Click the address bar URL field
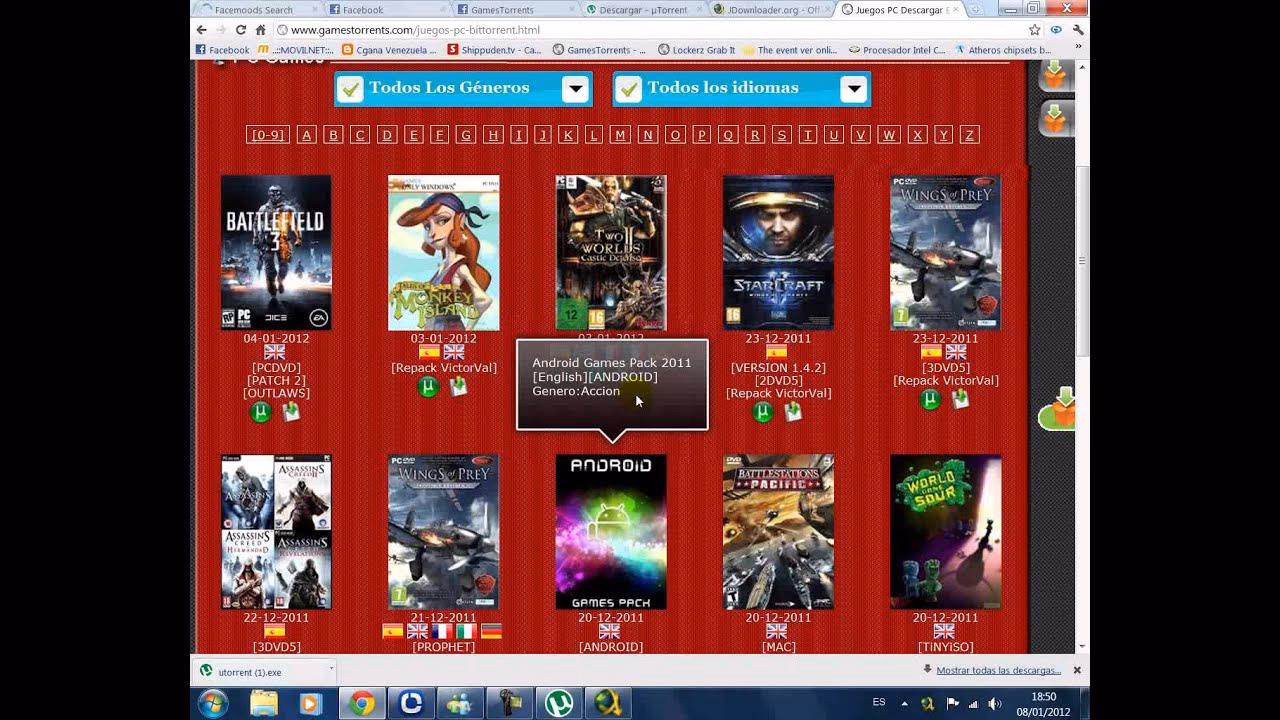The image size is (1280, 720). pos(650,30)
